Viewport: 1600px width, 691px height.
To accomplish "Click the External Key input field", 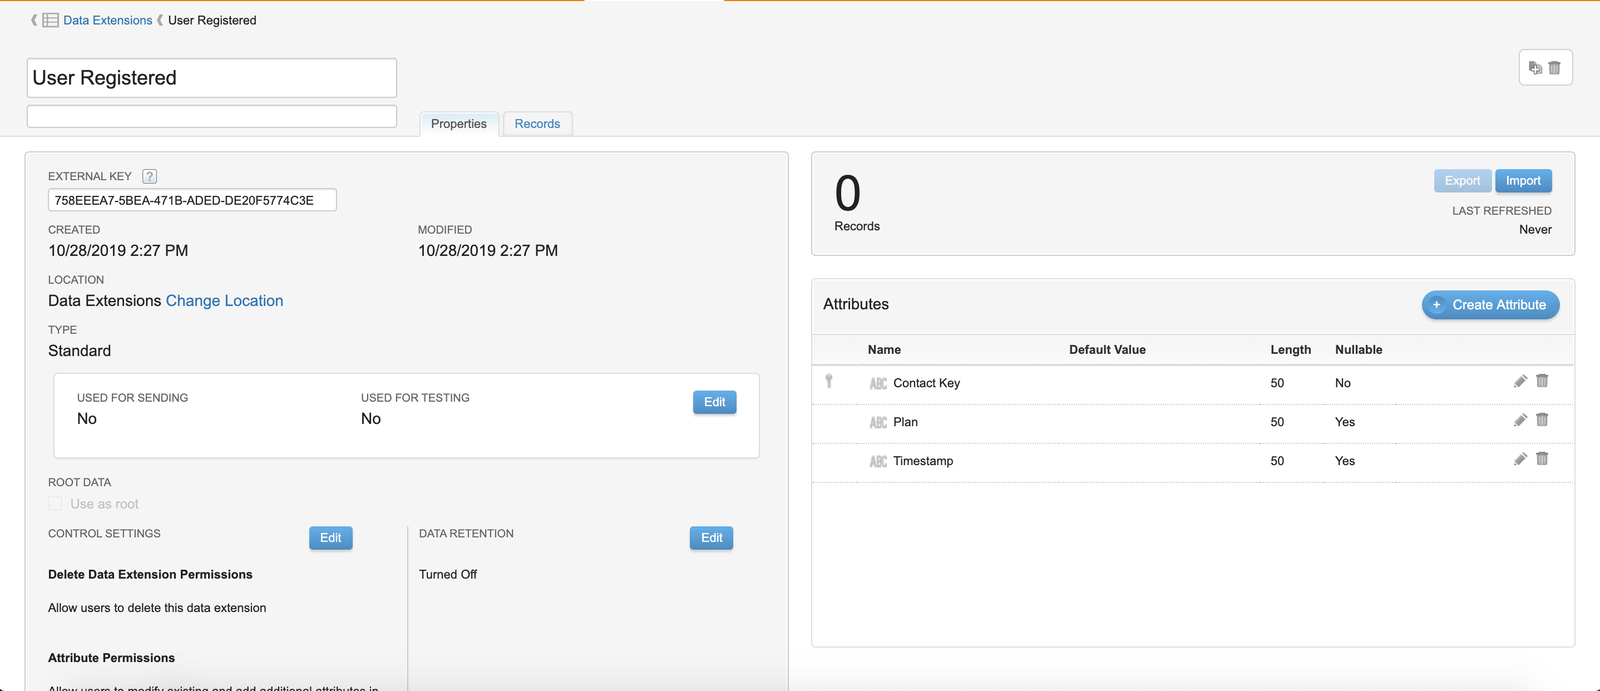I will pos(192,200).
